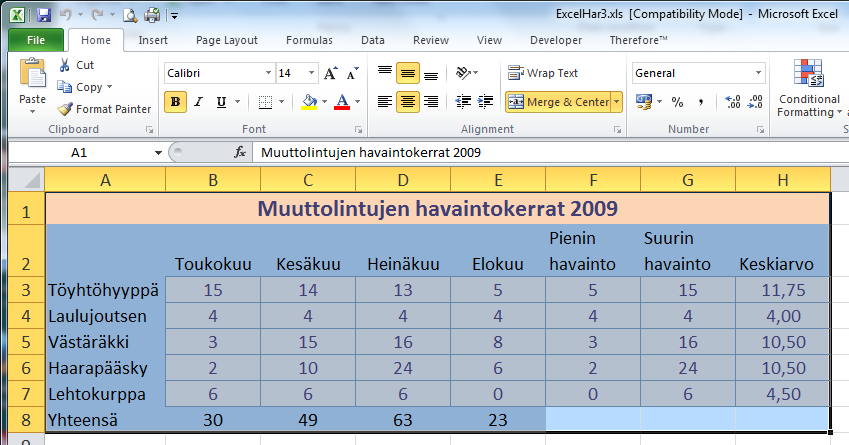Image resolution: width=849 pixels, height=445 pixels.
Task: Click the Save icon in quick access toolbar
Action: point(43,15)
